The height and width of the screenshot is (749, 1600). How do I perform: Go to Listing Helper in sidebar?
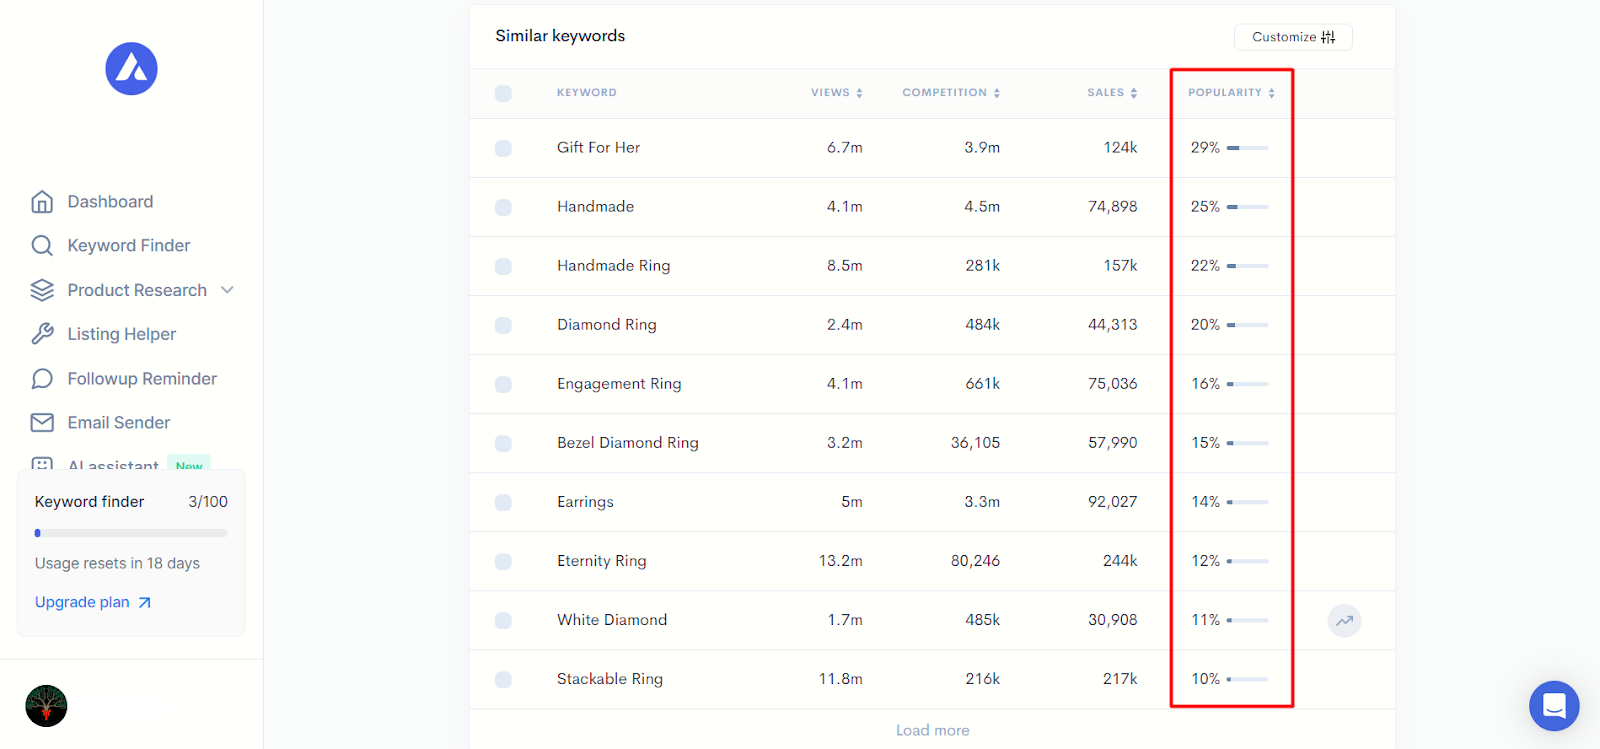point(121,334)
